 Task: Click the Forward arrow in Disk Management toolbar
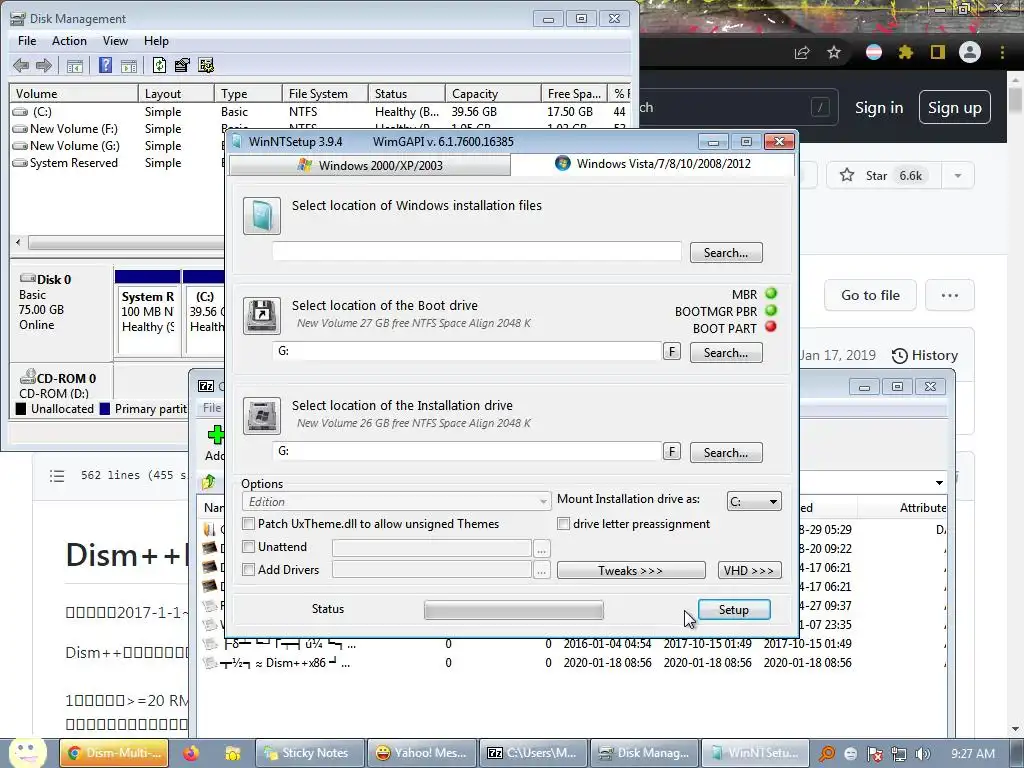point(44,65)
